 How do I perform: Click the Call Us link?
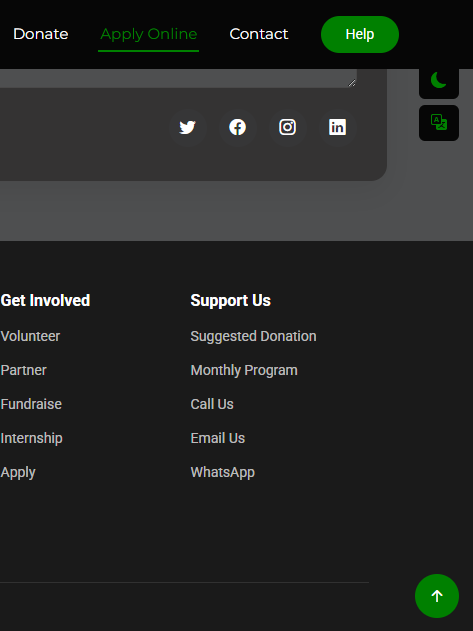coord(212,404)
